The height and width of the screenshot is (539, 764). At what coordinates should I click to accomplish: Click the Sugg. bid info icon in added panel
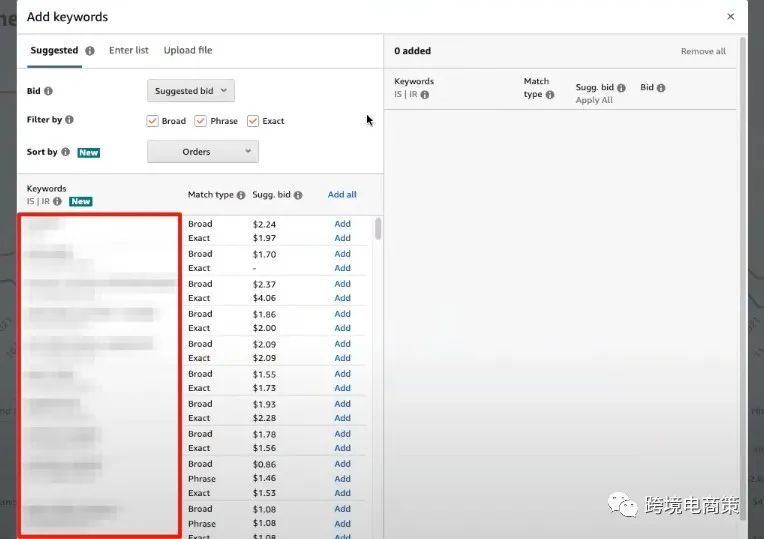(621, 88)
